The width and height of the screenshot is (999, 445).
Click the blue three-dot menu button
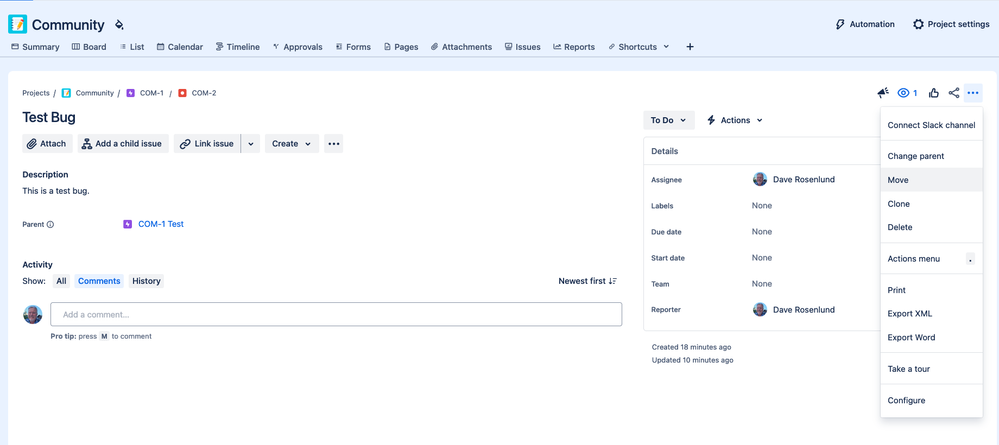[x=973, y=93]
